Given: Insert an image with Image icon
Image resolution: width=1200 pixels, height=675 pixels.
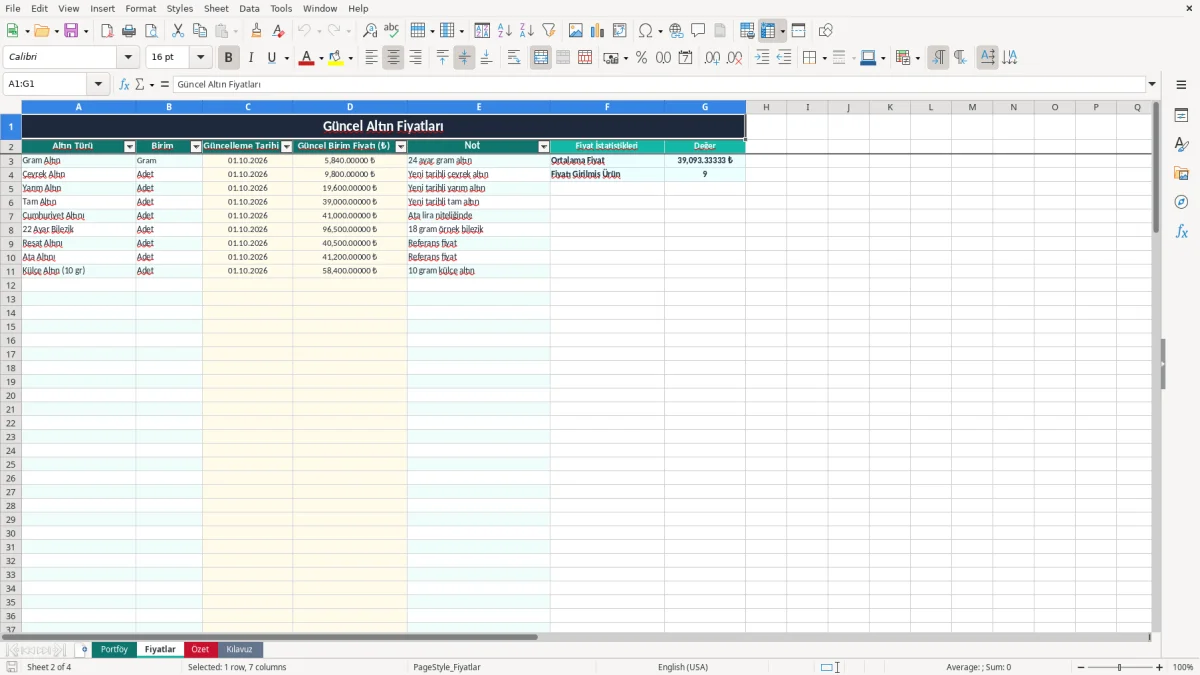Looking at the screenshot, I should [x=576, y=31].
